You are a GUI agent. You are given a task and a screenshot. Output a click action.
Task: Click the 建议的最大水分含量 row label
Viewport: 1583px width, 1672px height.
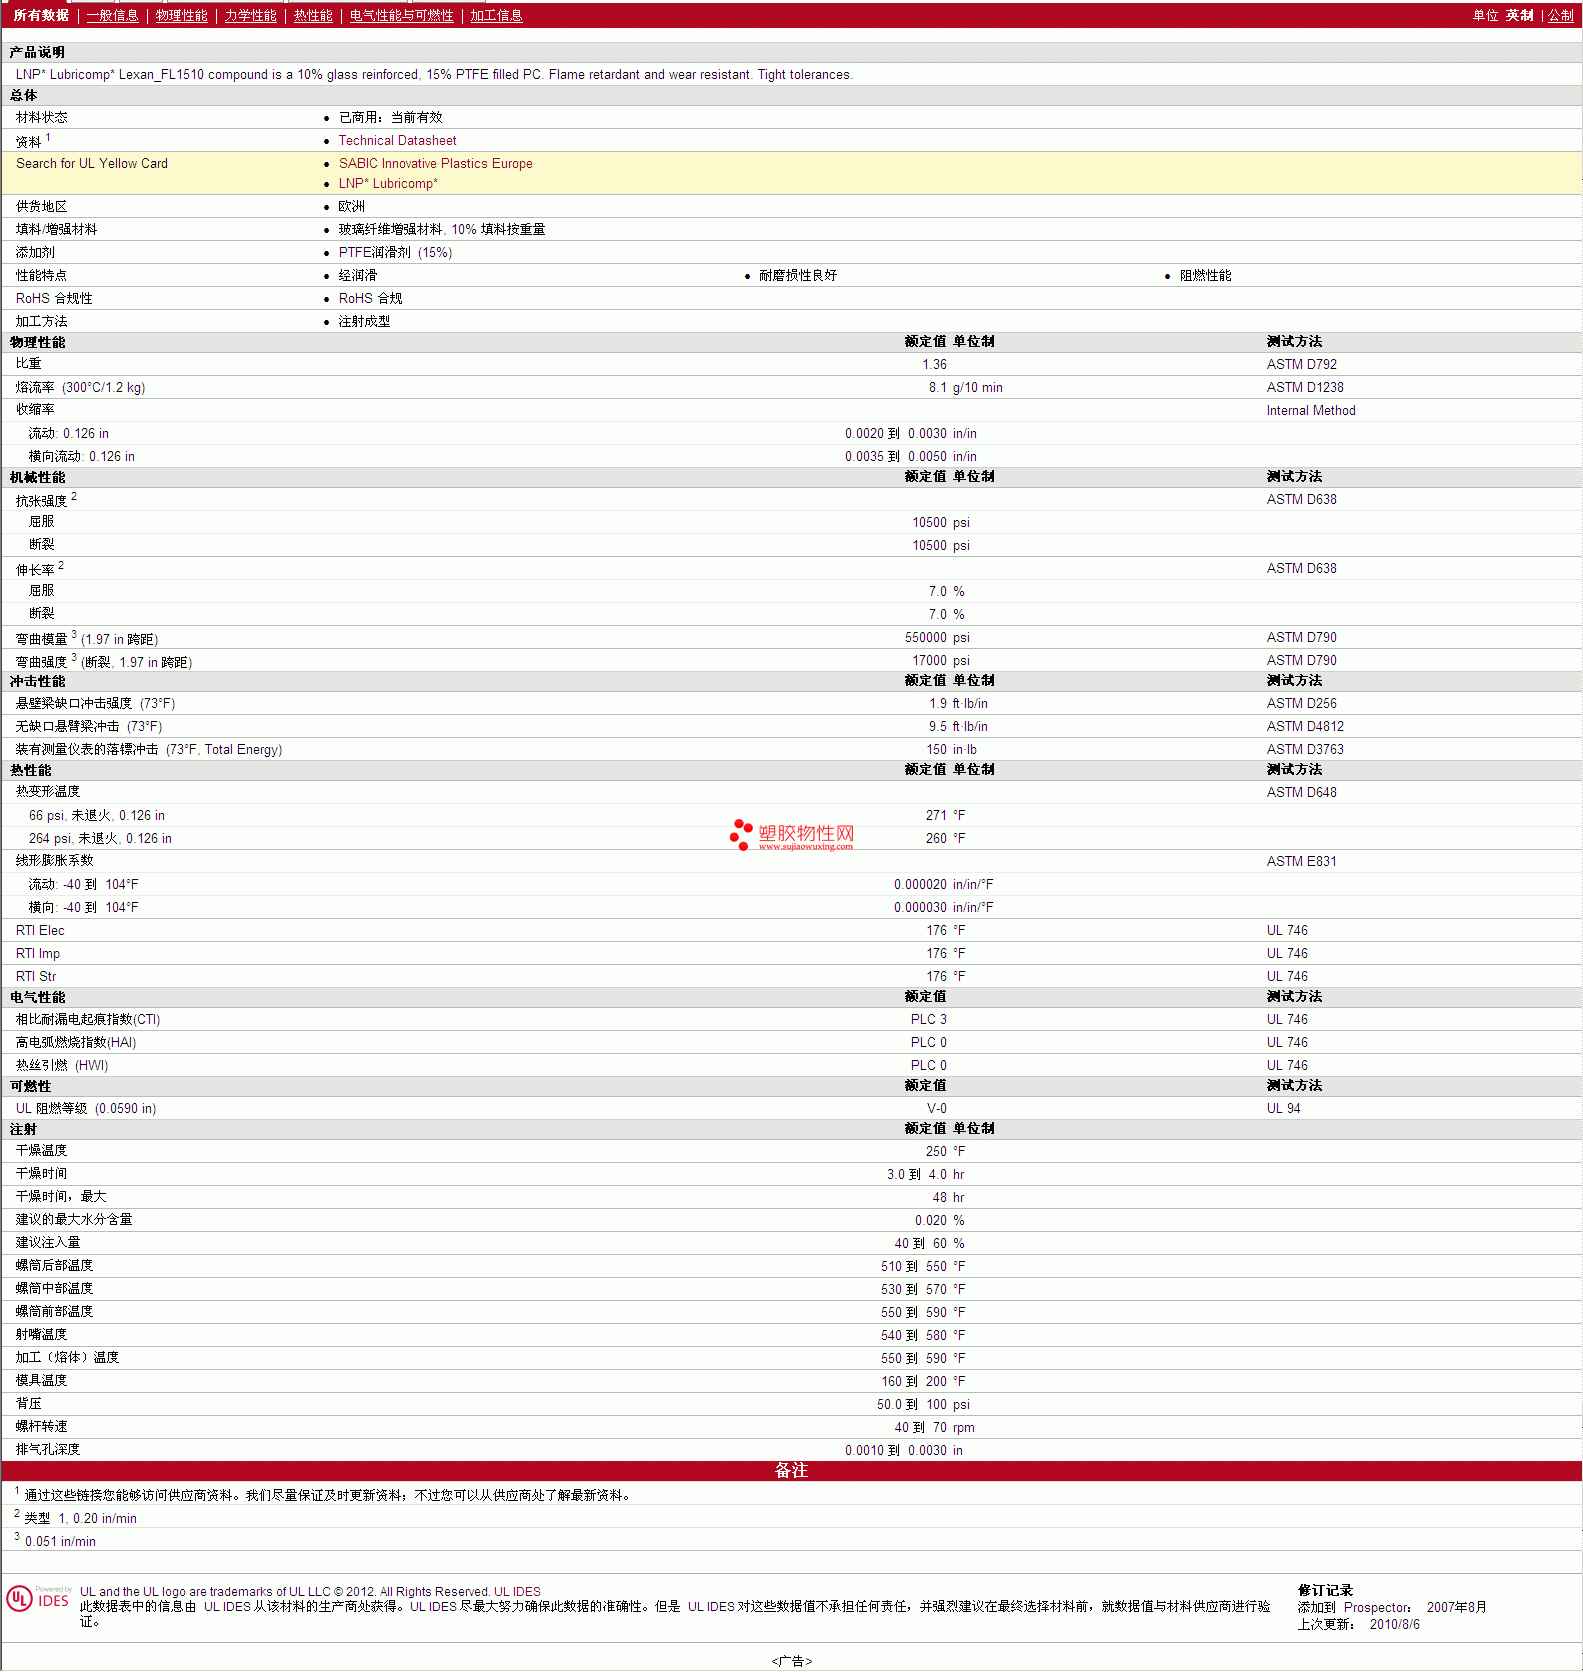[74, 1220]
